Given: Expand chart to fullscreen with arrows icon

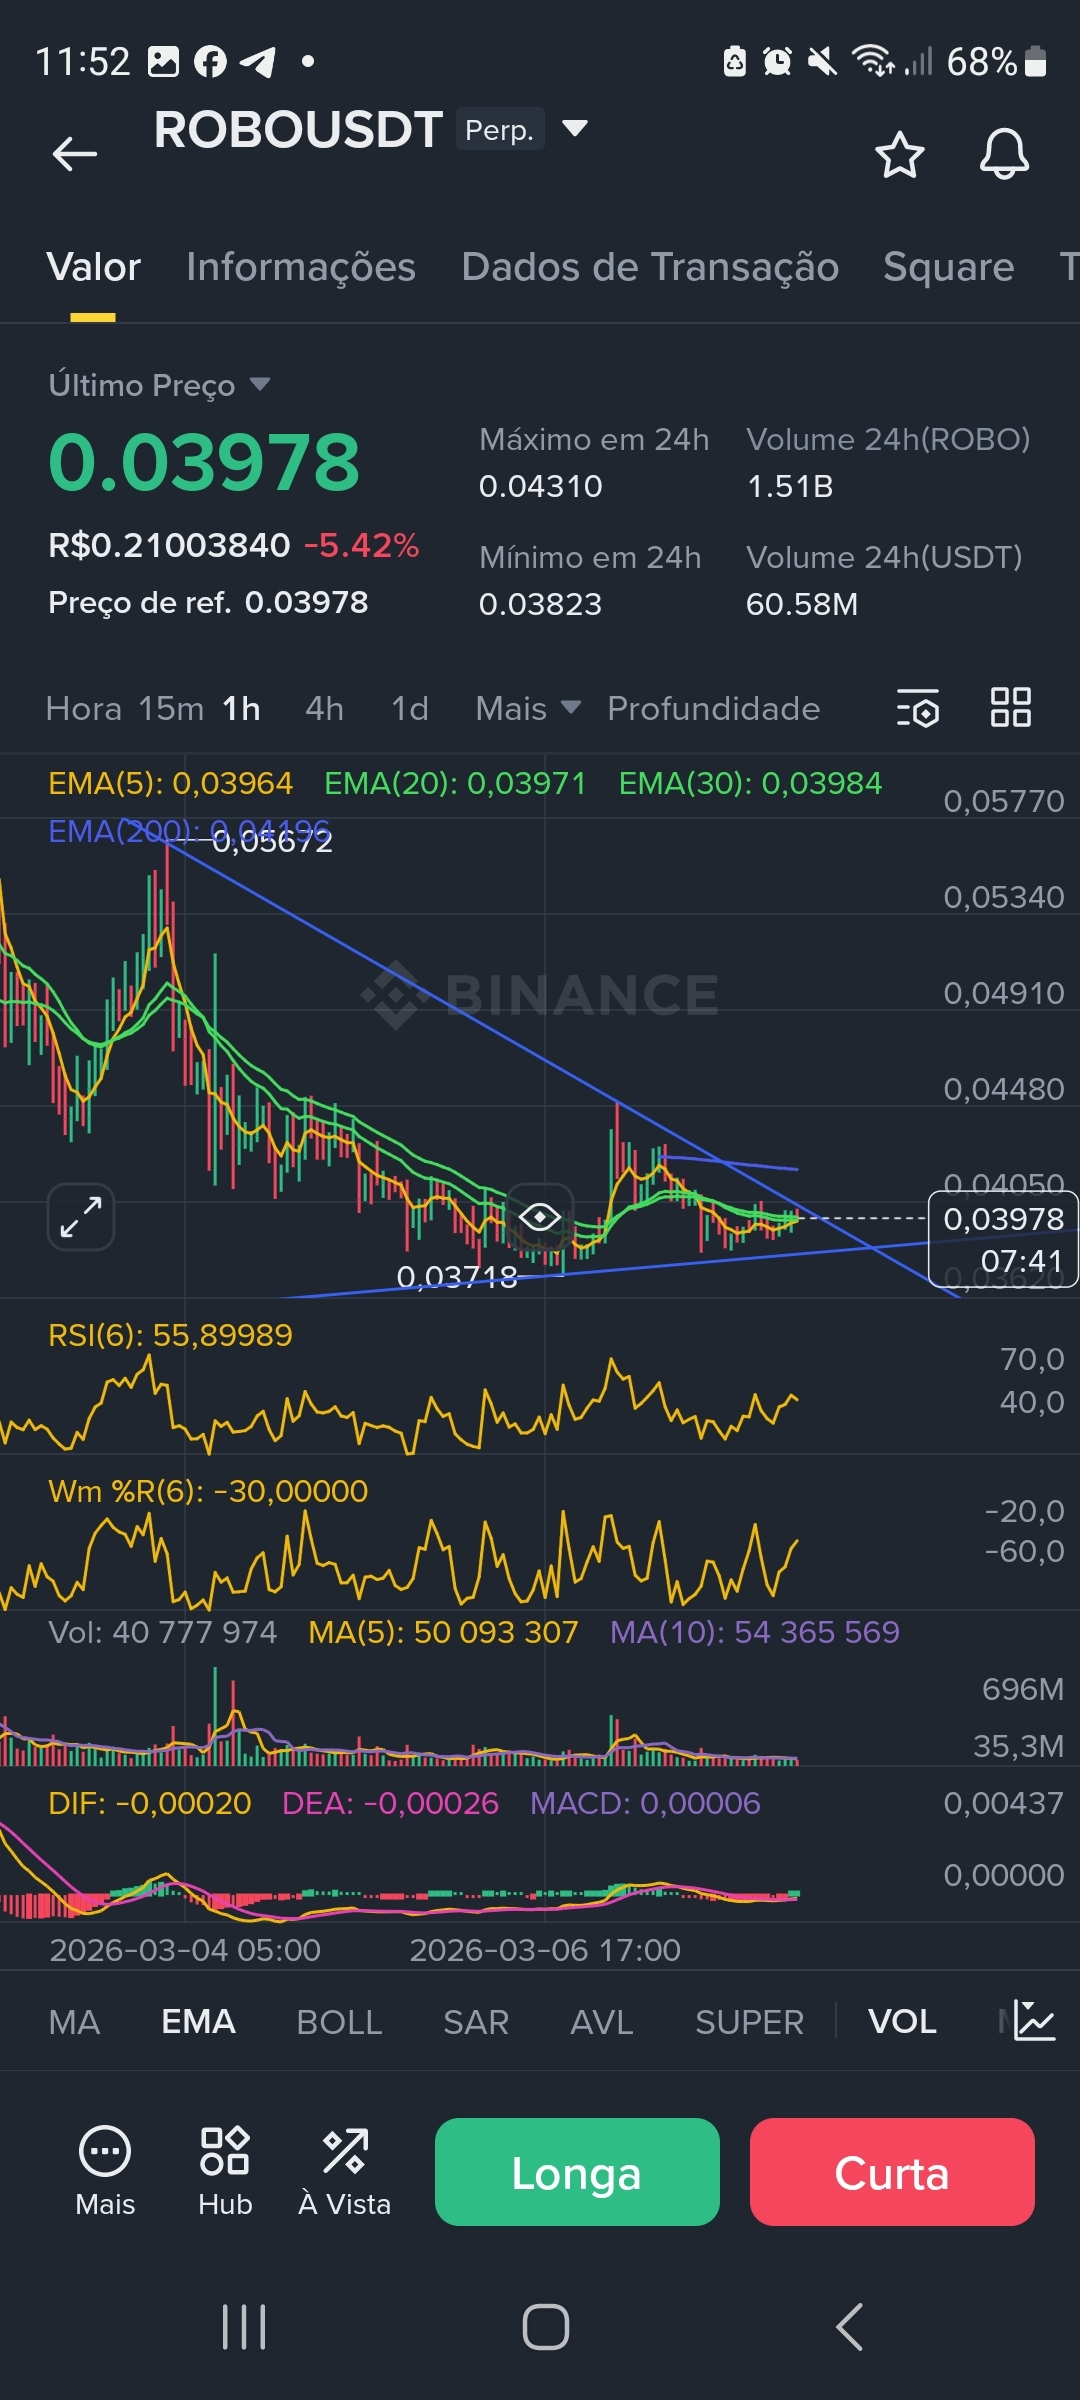Looking at the screenshot, I should (81, 1217).
